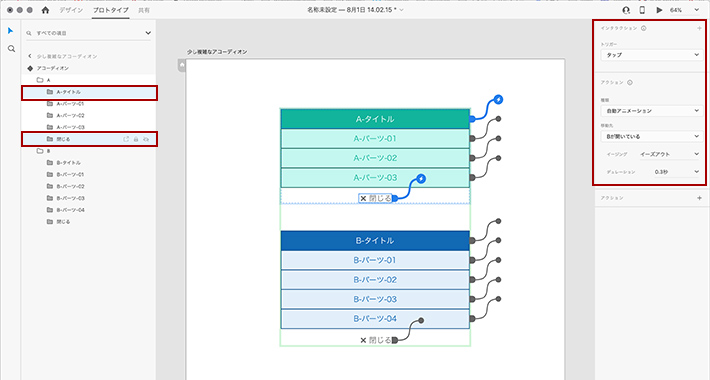This screenshot has width=710, height=380.
Task: Open the 移動先 destination dropdown
Action: 652,136
